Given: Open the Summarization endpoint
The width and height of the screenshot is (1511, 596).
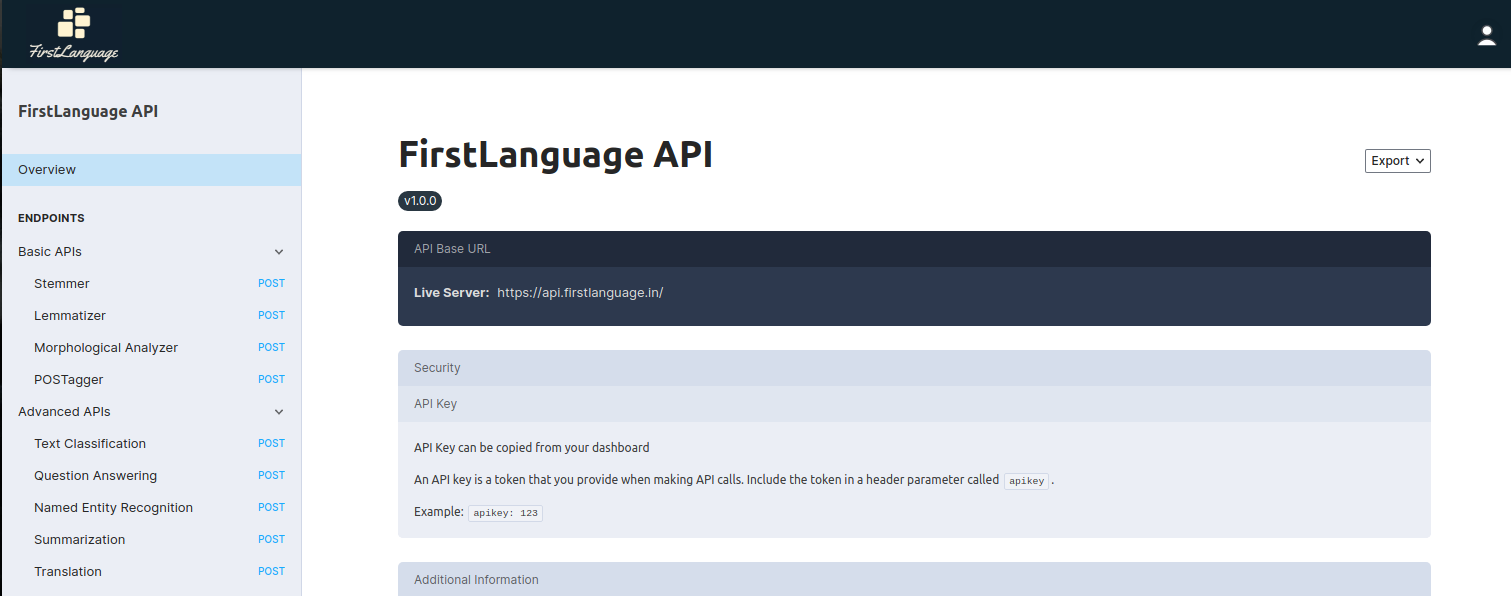Looking at the screenshot, I should pos(80,540).
